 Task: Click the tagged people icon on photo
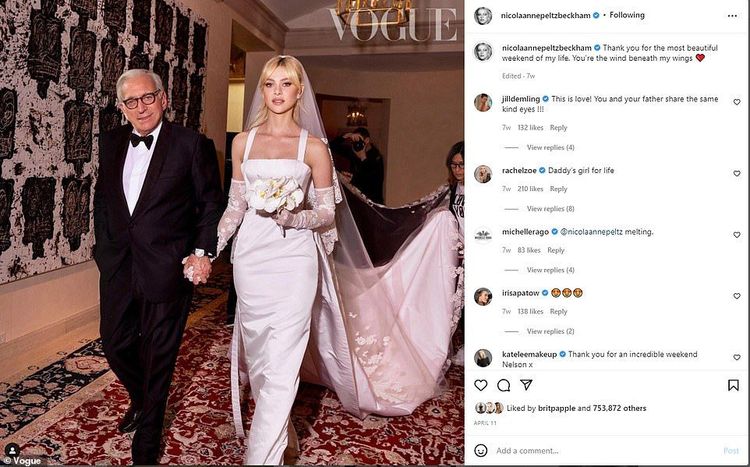pos(12,450)
